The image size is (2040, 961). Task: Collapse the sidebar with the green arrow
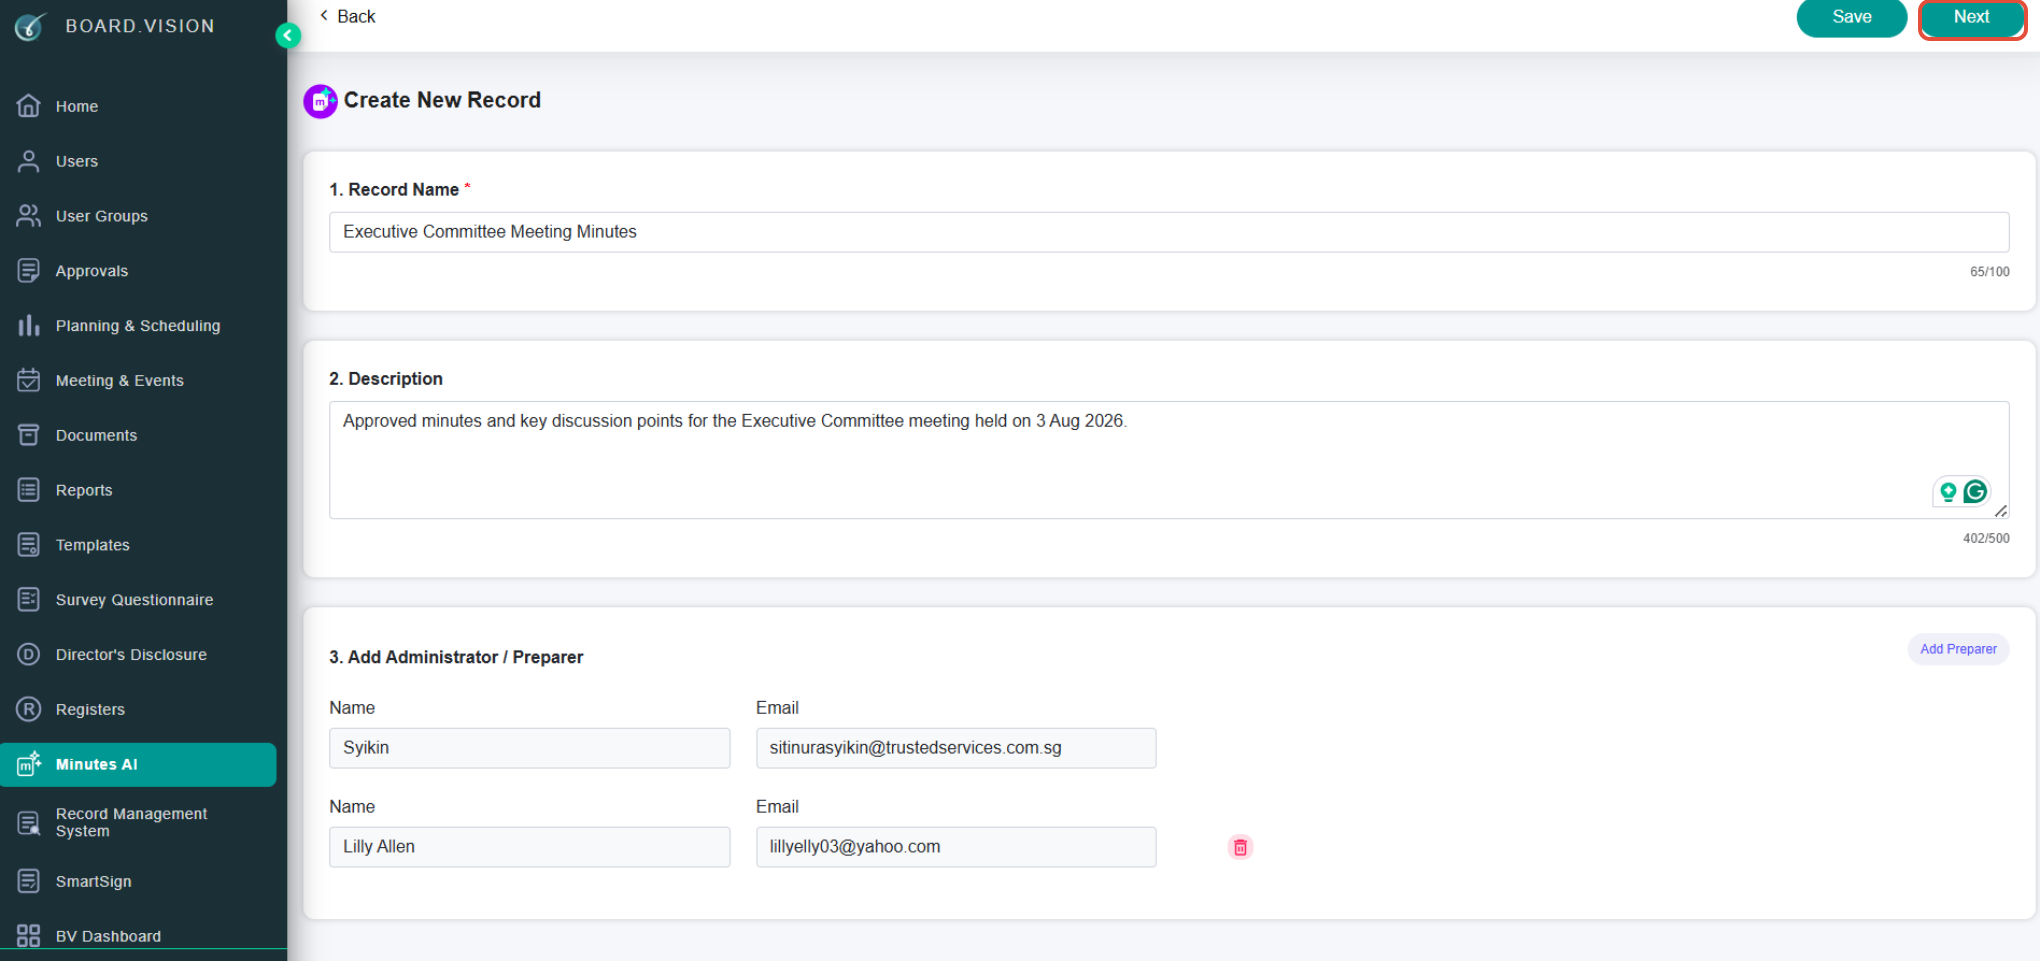pos(288,36)
